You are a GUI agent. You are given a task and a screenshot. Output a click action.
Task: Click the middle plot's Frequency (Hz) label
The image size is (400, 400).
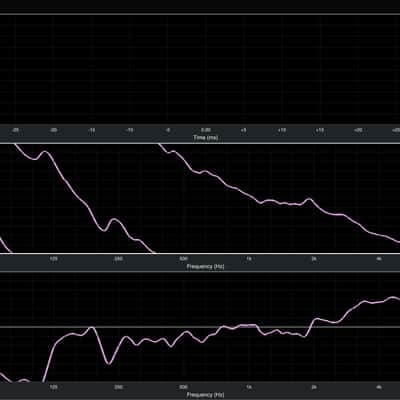[205, 266]
